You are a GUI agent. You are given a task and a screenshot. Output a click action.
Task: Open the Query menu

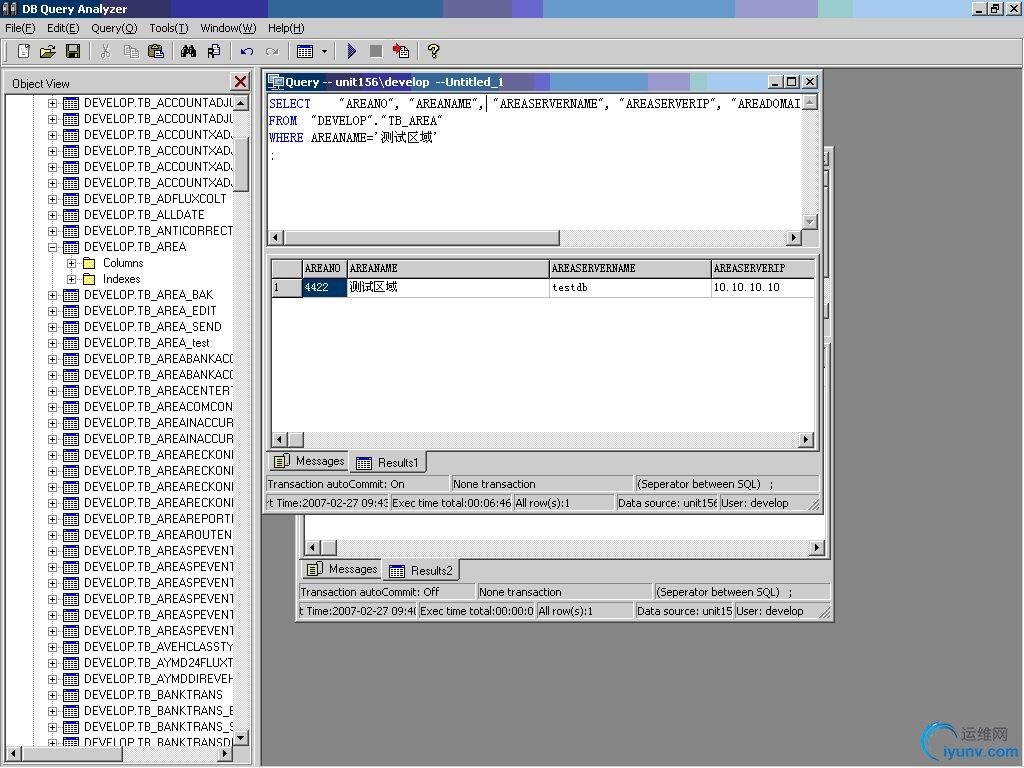point(114,28)
